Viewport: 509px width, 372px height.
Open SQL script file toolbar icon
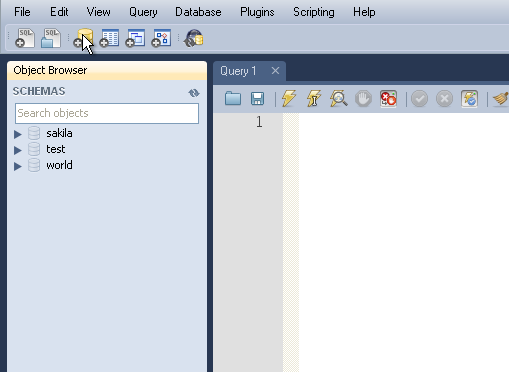point(51,38)
